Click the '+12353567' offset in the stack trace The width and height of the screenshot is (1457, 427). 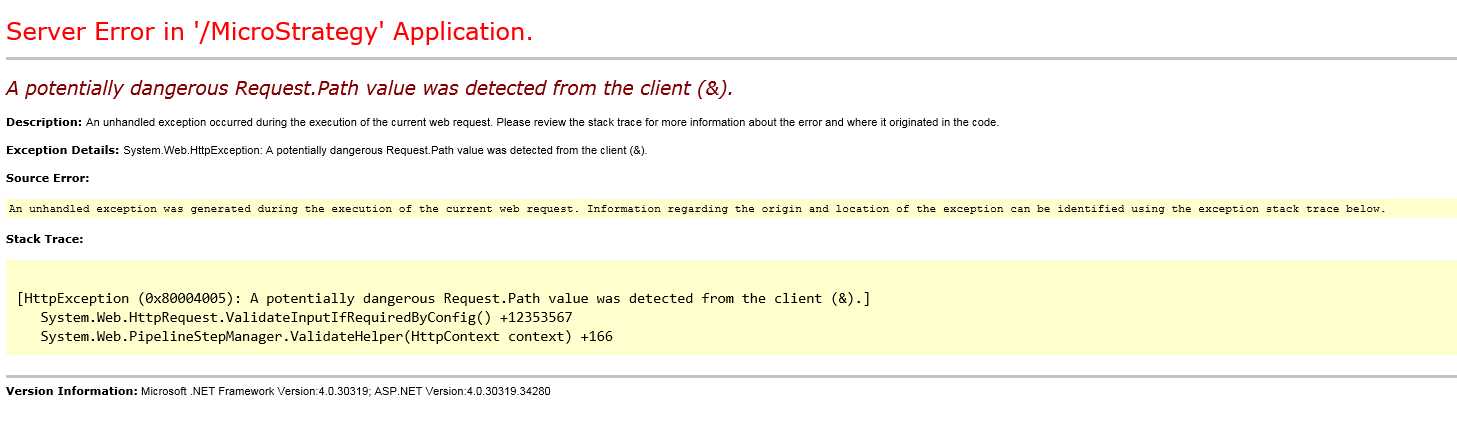coord(536,317)
